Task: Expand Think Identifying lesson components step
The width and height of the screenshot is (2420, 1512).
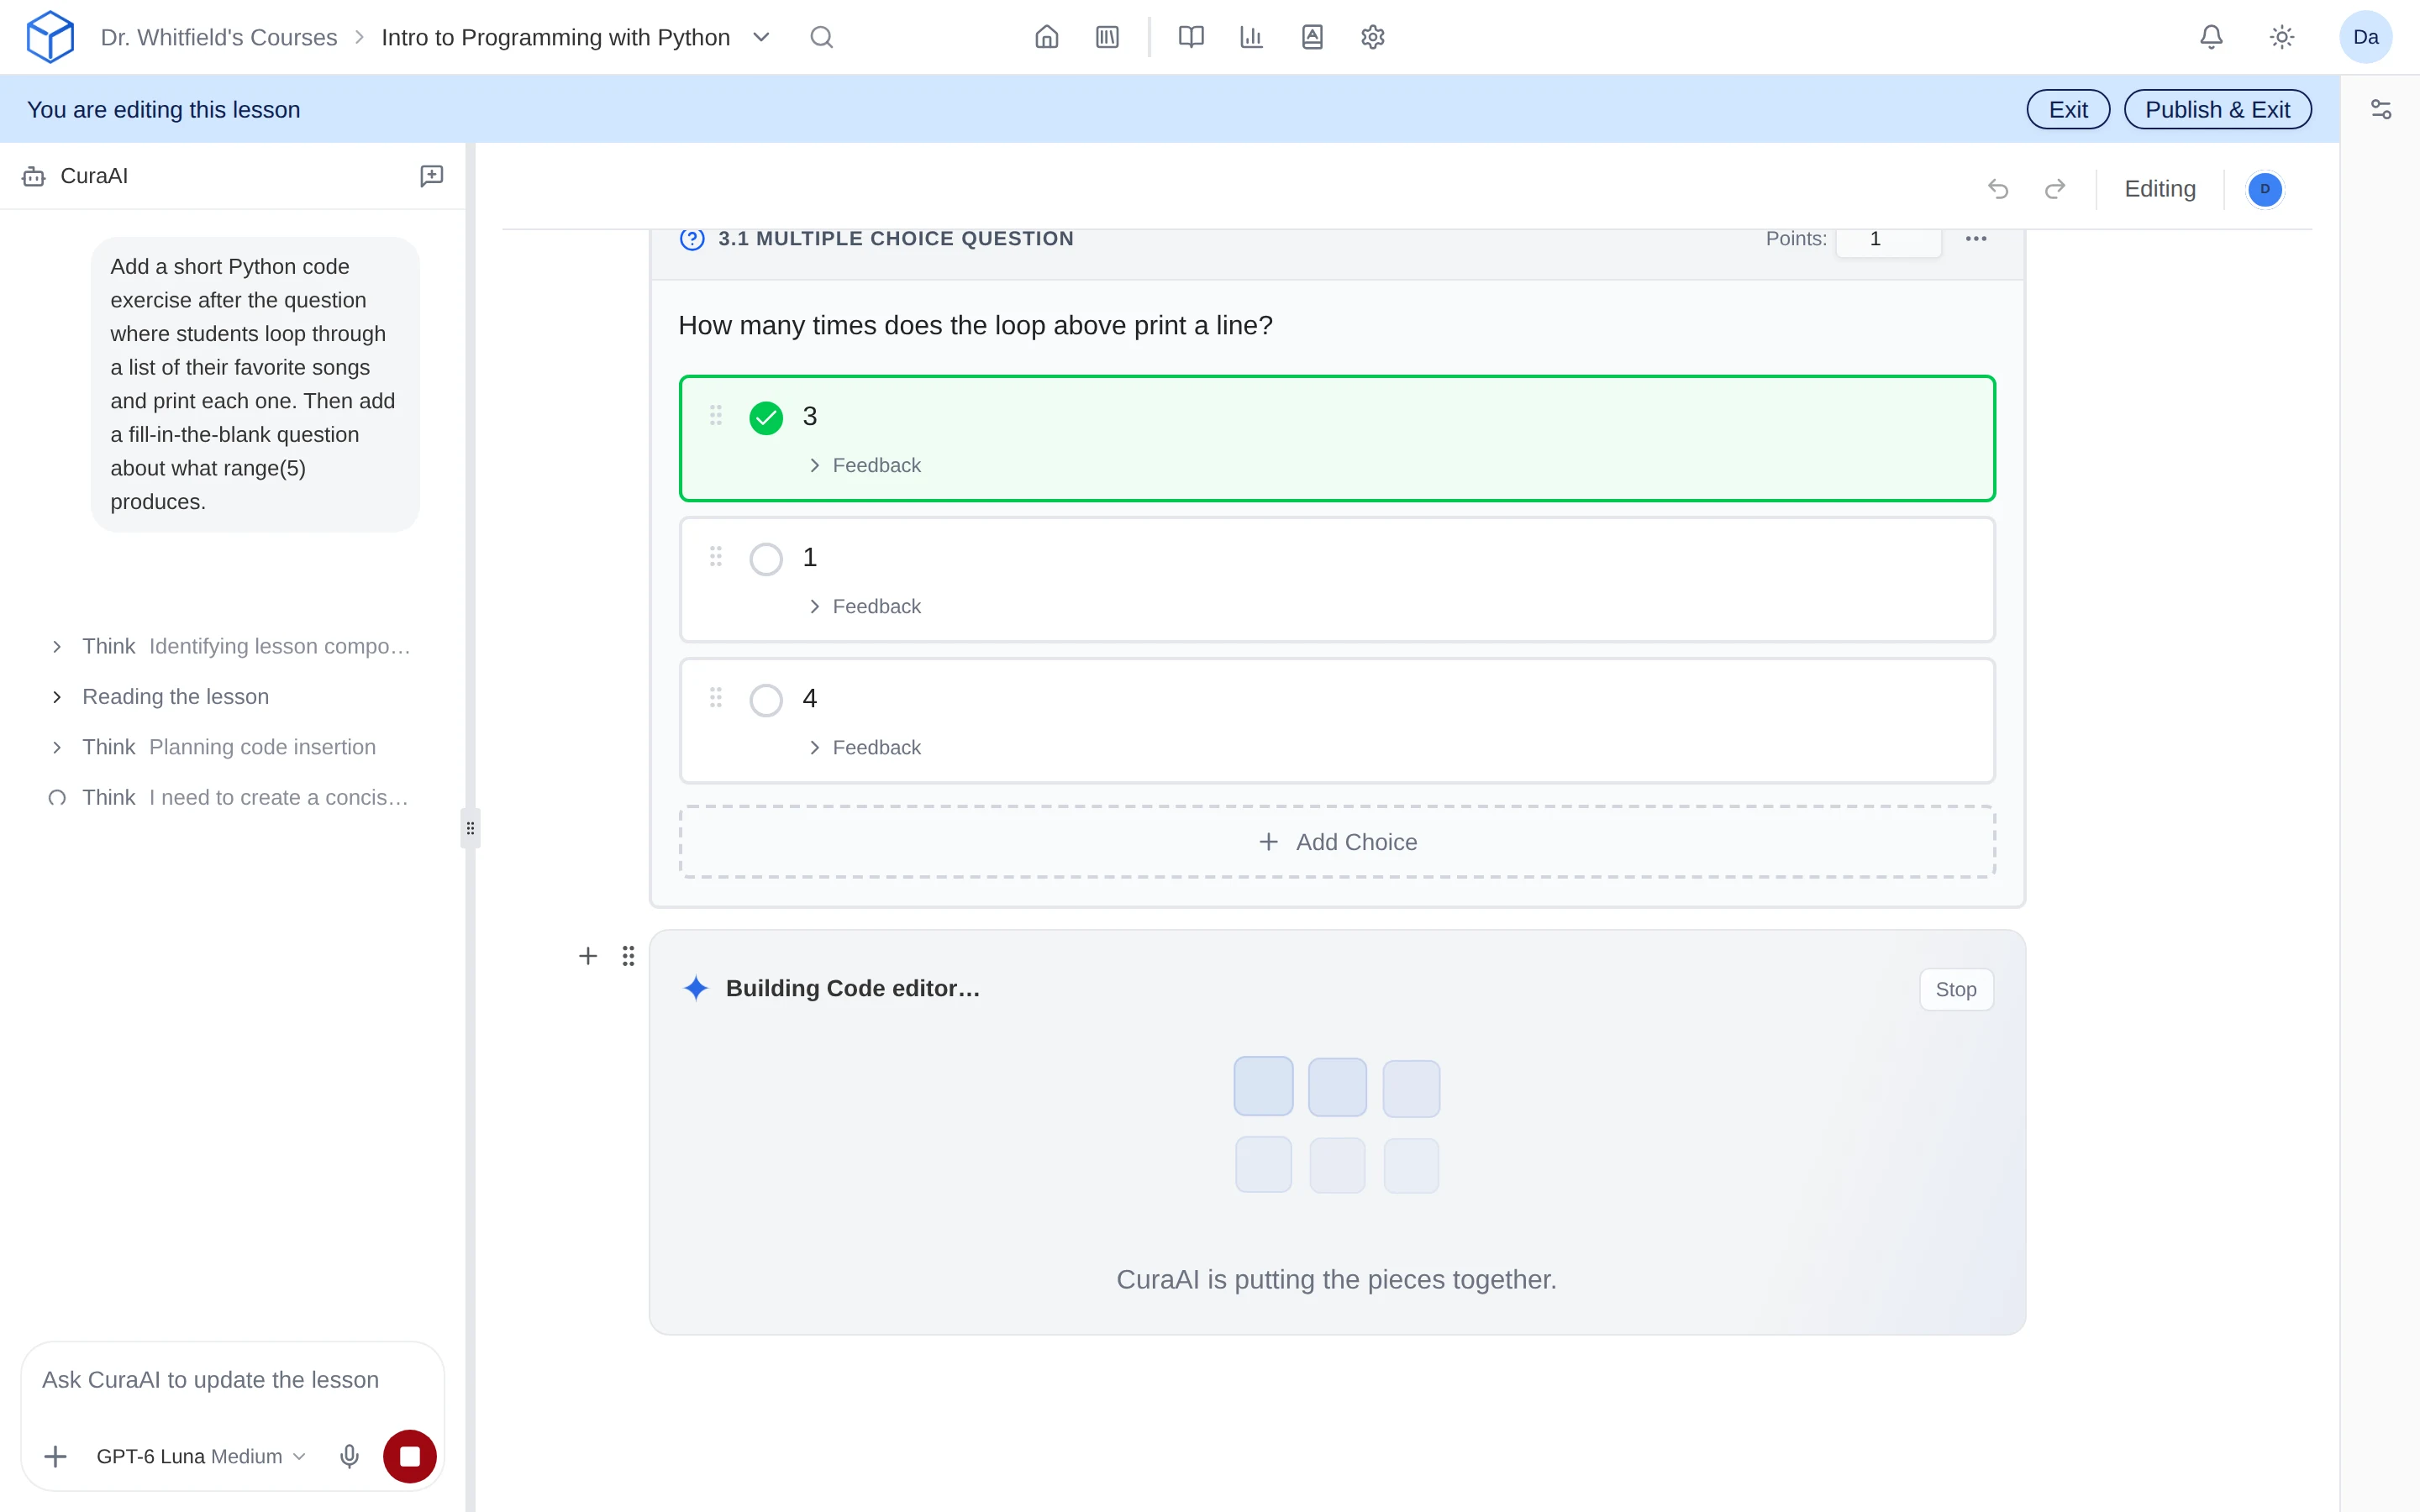Action: tap(230, 646)
